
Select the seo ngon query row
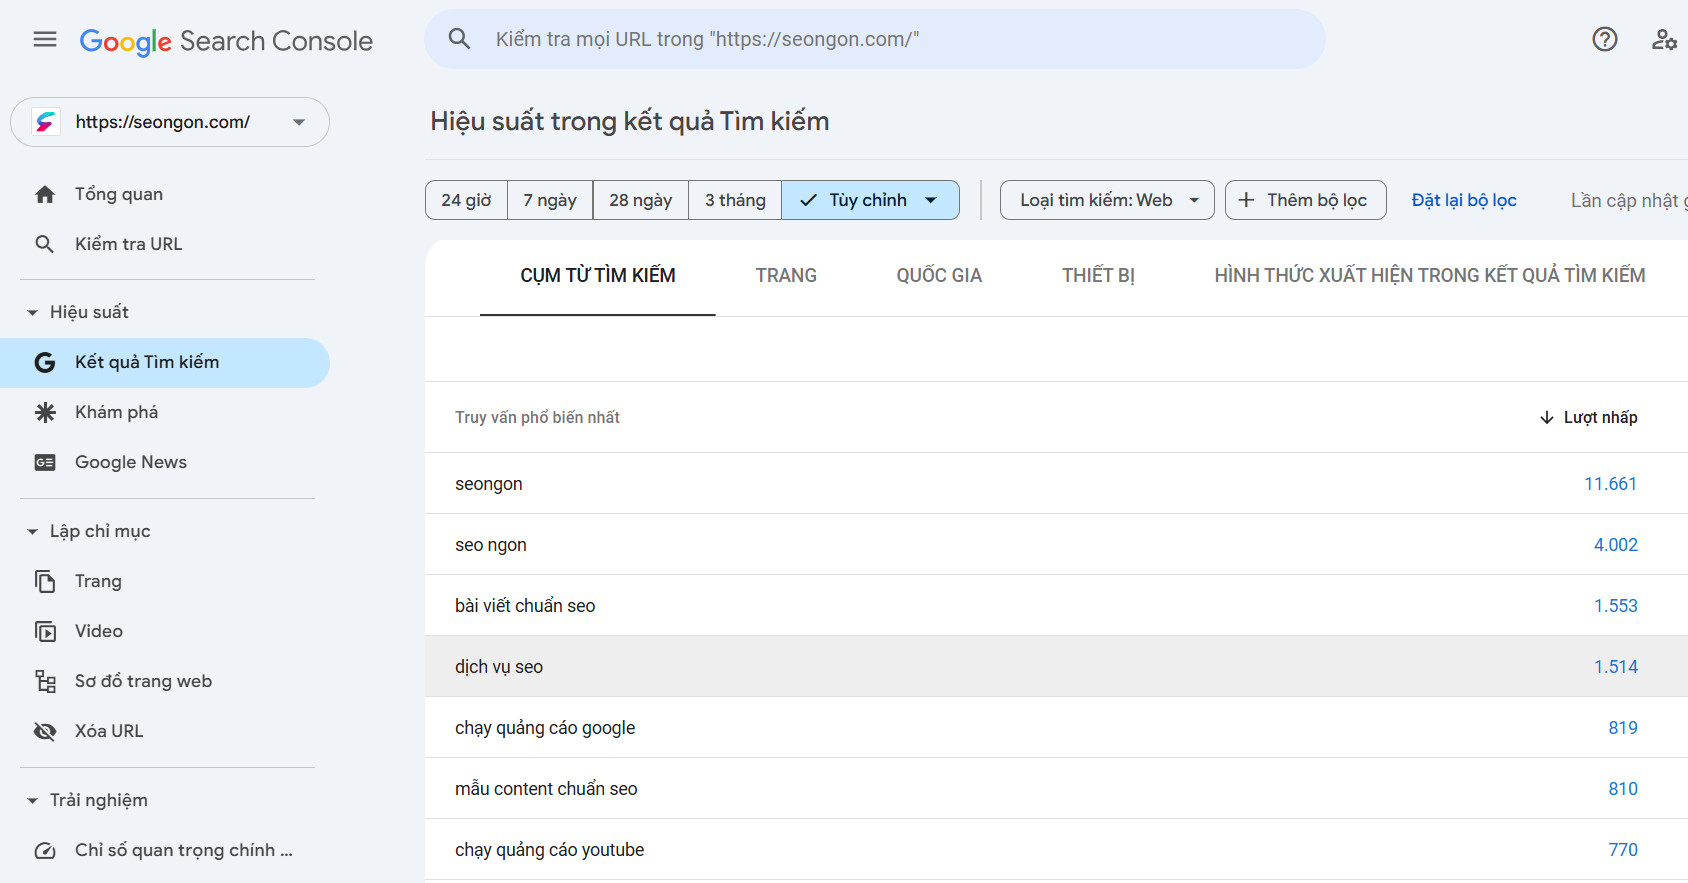1056,544
